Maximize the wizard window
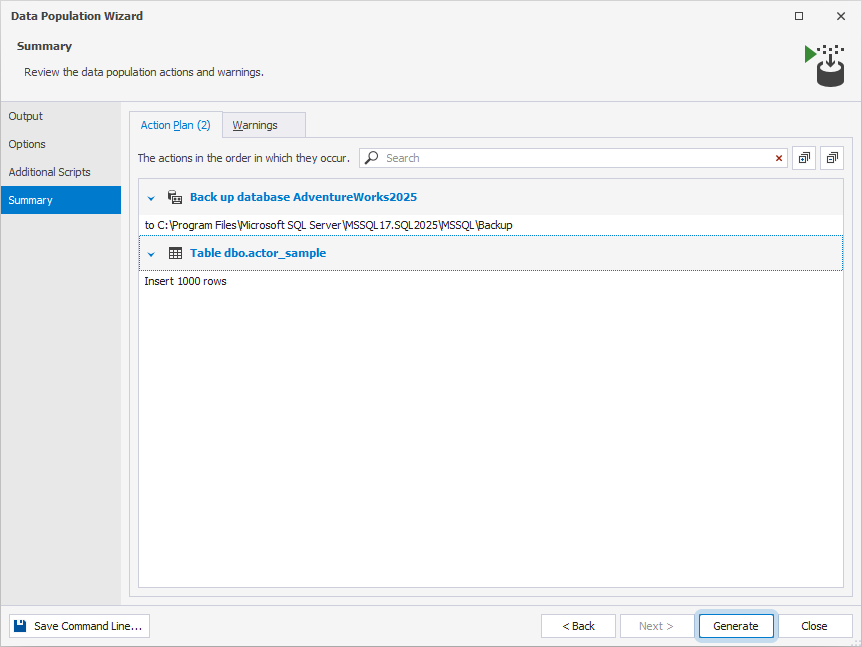Screen dimensions: 862x647 (x=799, y=16)
